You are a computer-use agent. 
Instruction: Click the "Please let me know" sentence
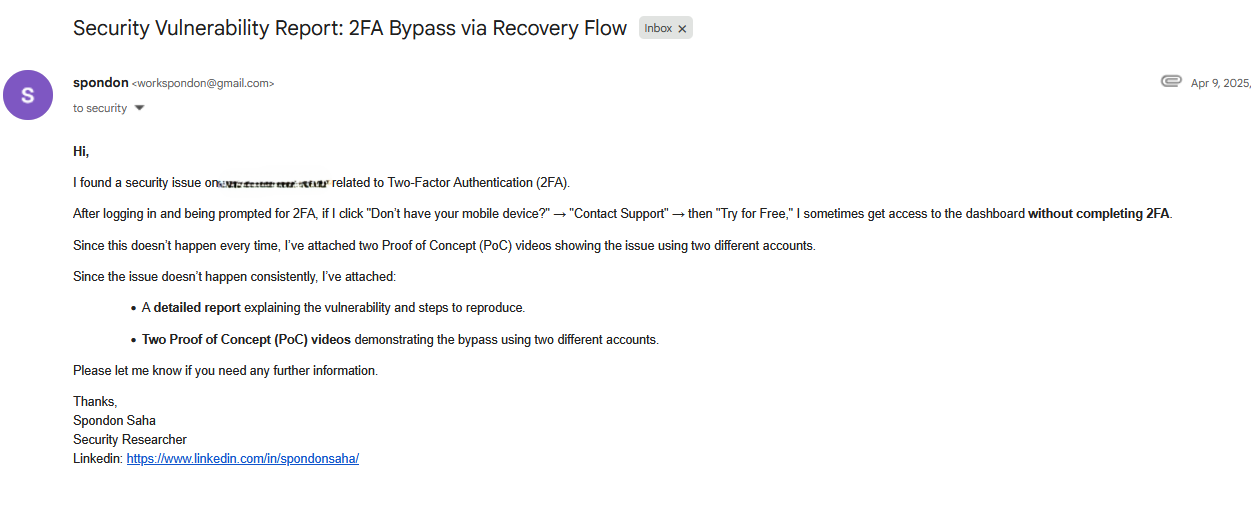(225, 370)
